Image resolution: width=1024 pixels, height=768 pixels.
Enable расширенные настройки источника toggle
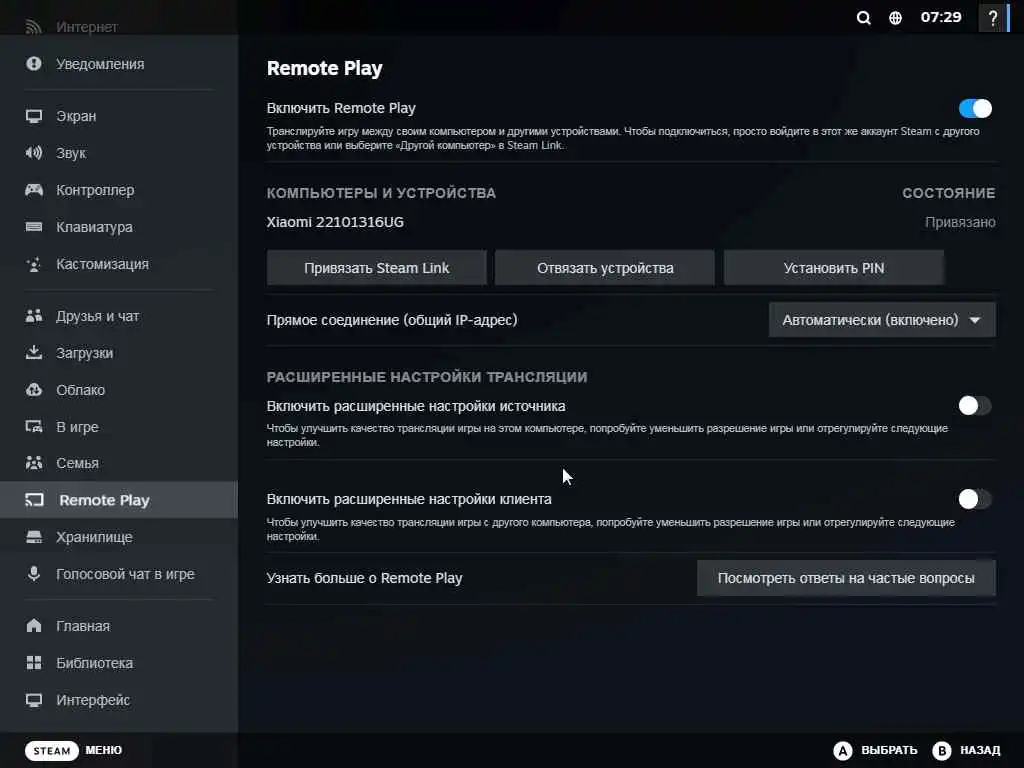coord(975,406)
